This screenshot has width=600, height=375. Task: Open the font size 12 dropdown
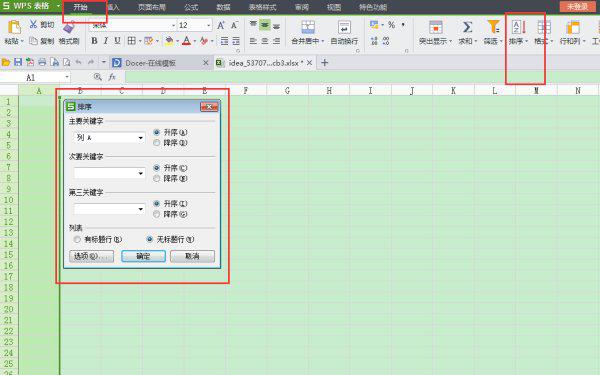209,25
